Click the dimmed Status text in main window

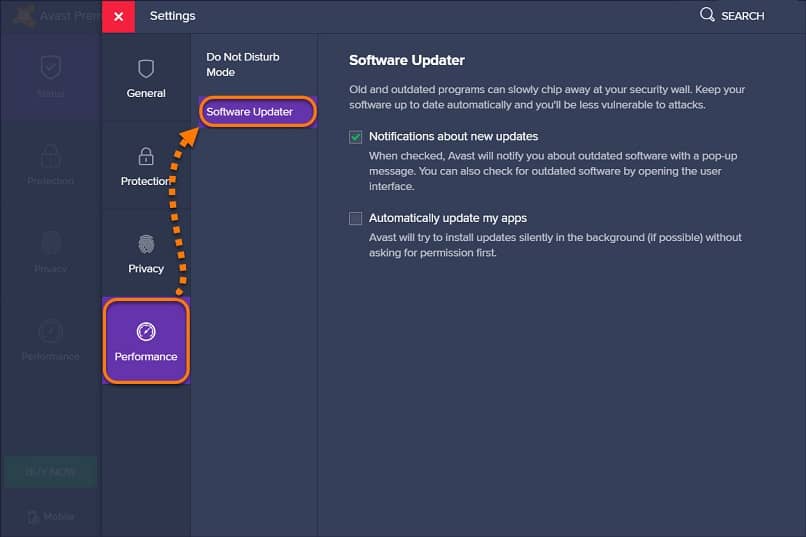coord(50,94)
